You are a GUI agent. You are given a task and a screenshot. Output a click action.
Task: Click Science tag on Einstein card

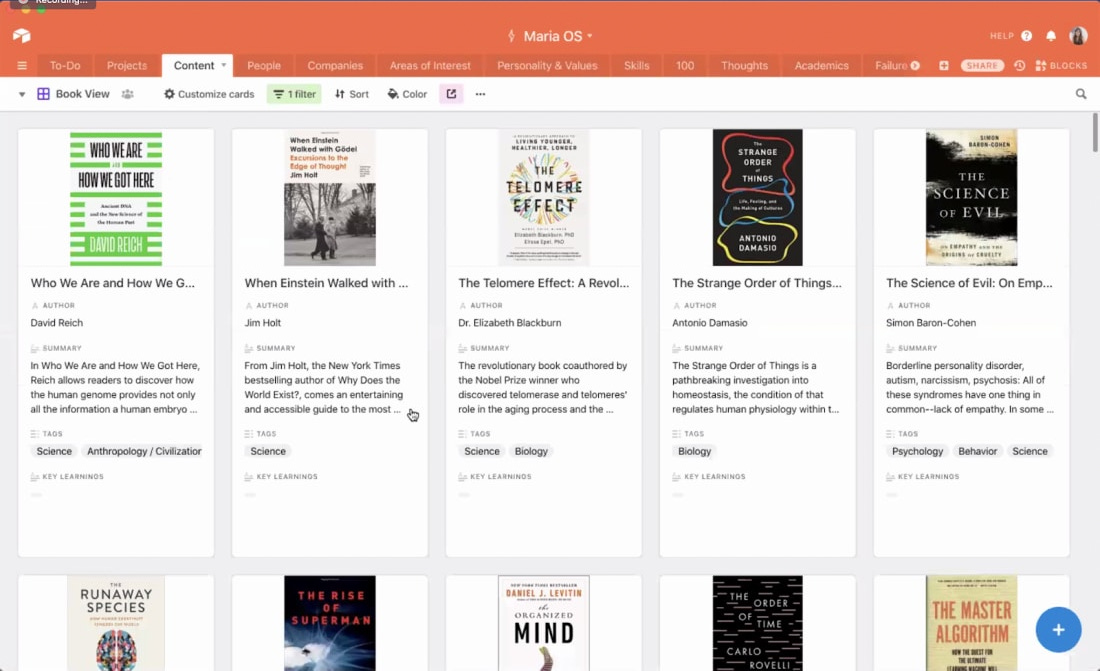coord(268,451)
